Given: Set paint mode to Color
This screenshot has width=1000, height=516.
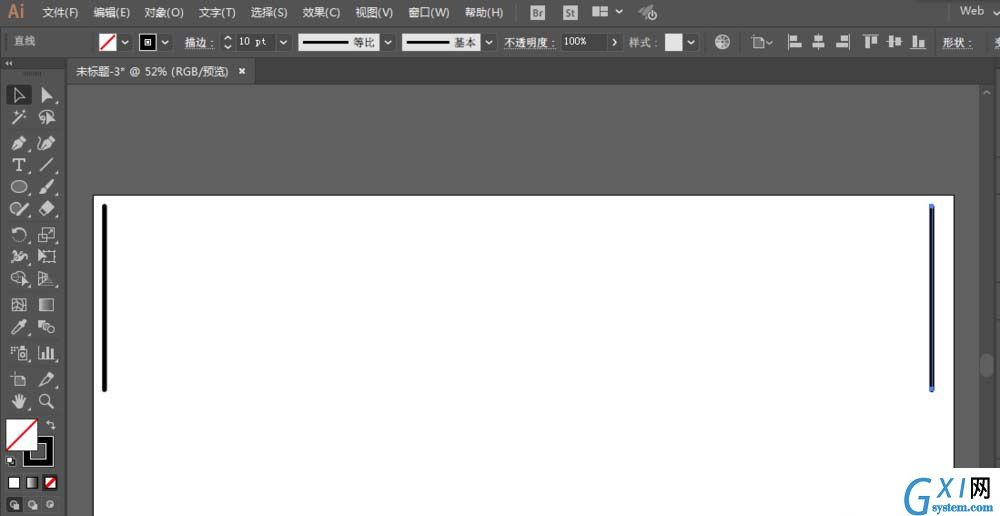Looking at the screenshot, I should [14, 483].
